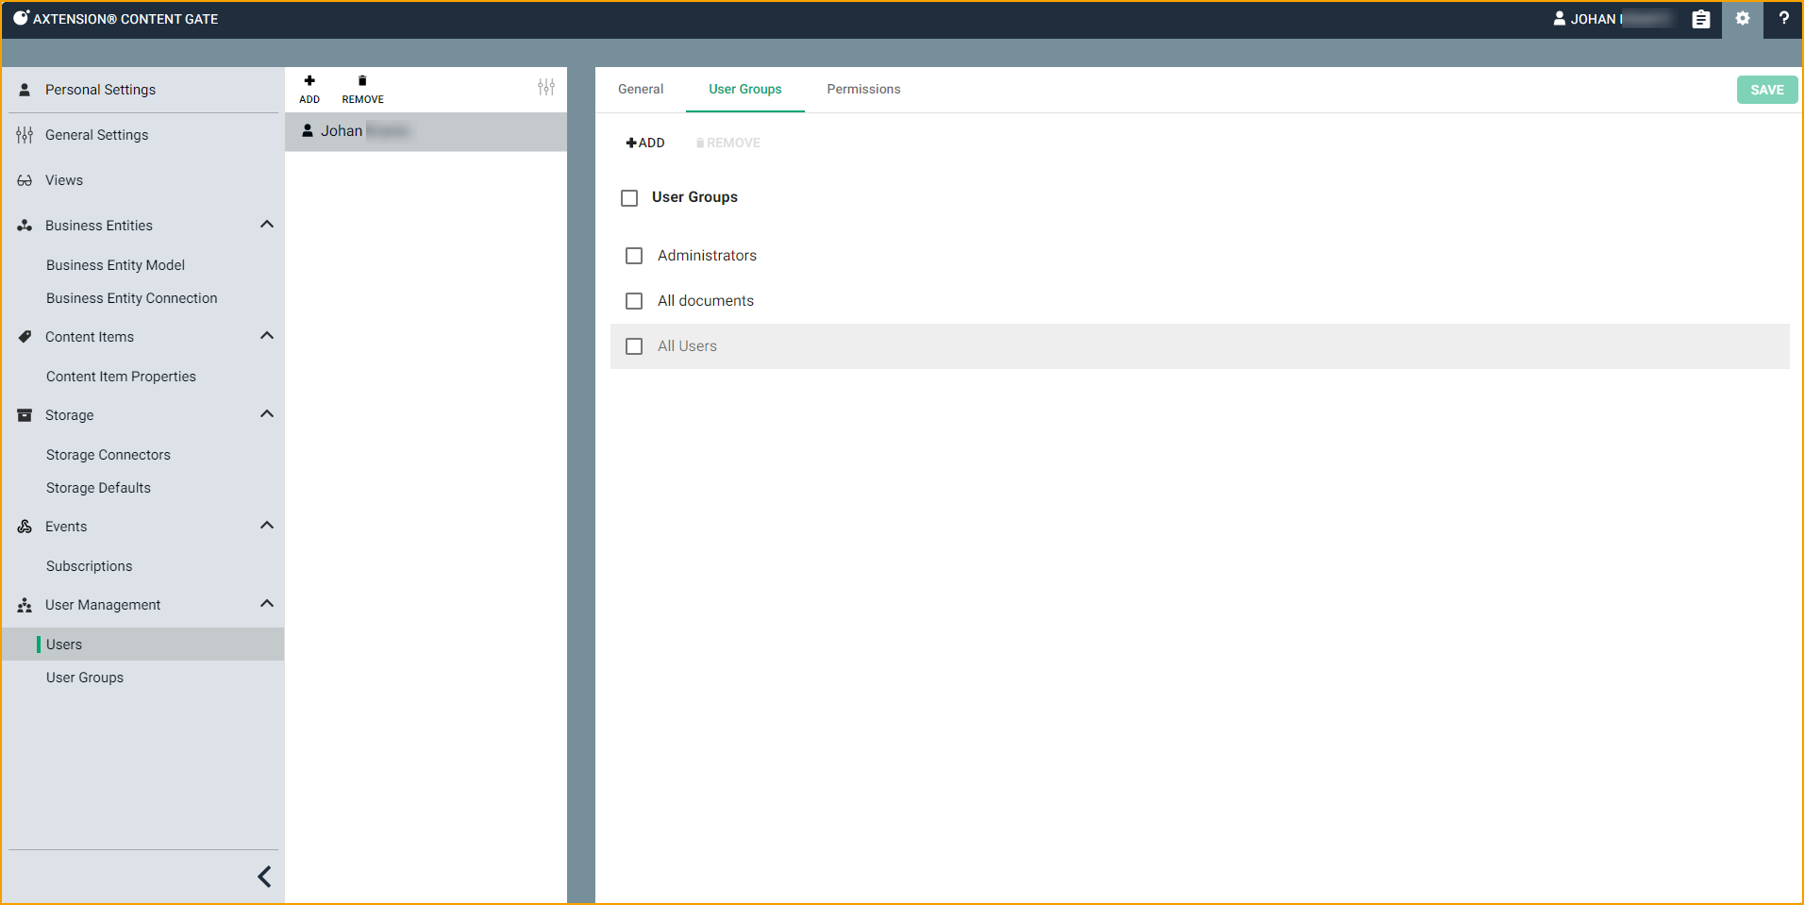The image size is (1804, 905).
Task: Click the Views glasses icon
Action: point(25,180)
